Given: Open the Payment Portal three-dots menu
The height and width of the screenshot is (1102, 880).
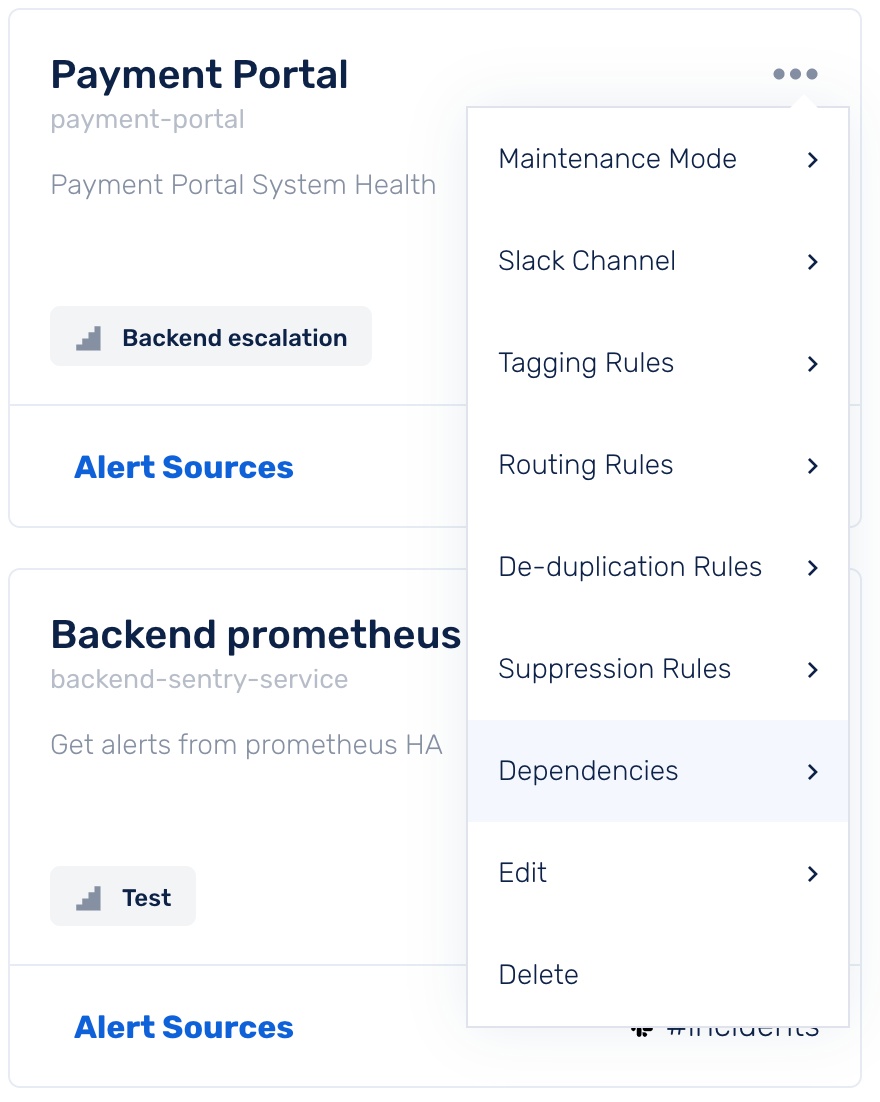Looking at the screenshot, I should coord(795,74).
